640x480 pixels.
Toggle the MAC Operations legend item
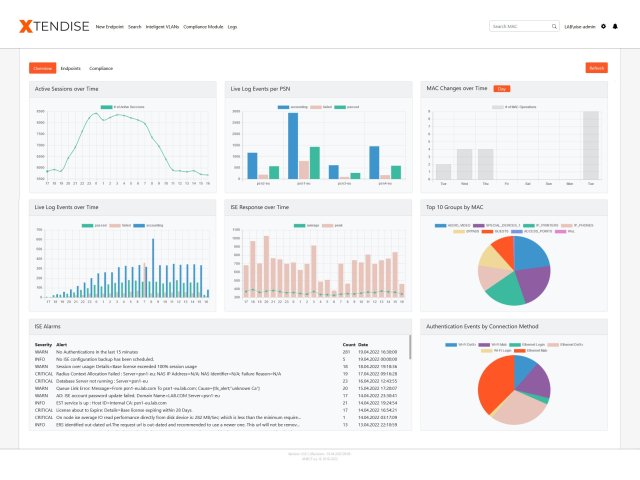click(517, 105)
